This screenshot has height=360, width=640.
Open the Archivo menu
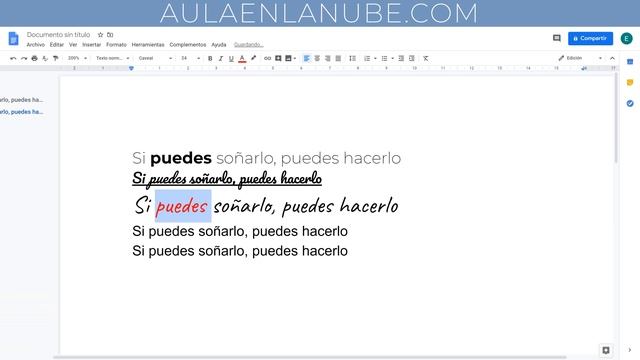coord(36,44)
